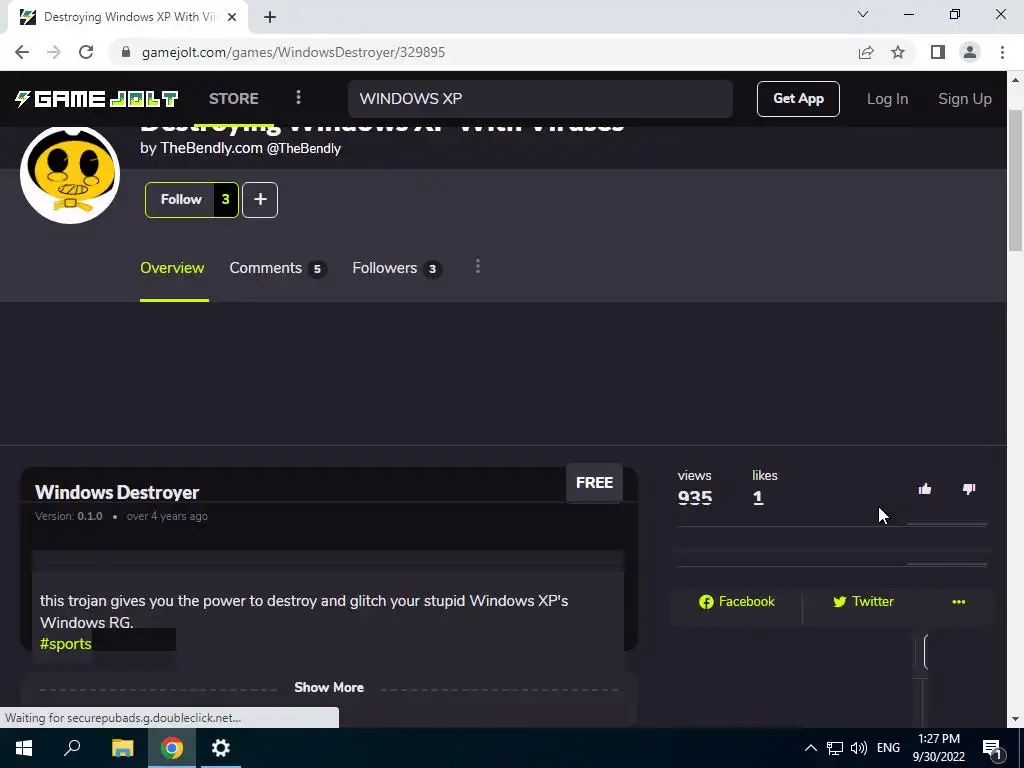Open the Chrome three-dot menu

click(1002, 52)
